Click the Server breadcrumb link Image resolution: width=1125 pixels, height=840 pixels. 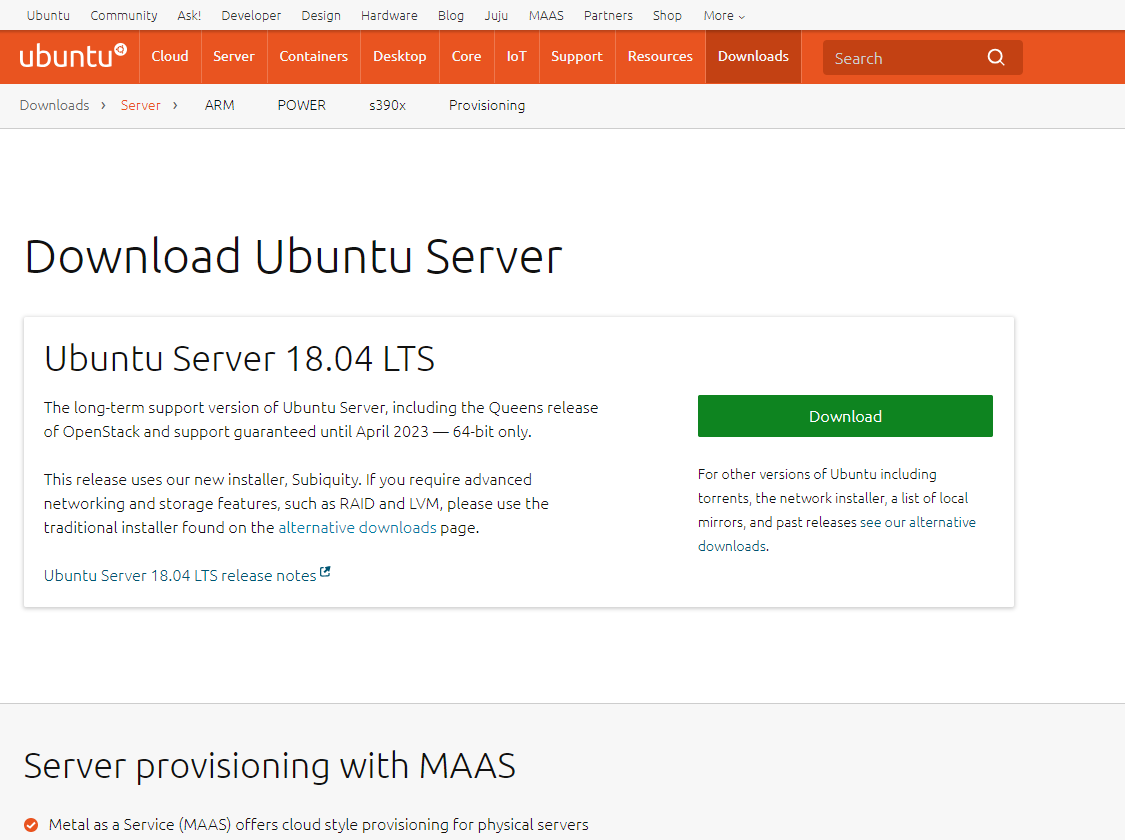141,105
